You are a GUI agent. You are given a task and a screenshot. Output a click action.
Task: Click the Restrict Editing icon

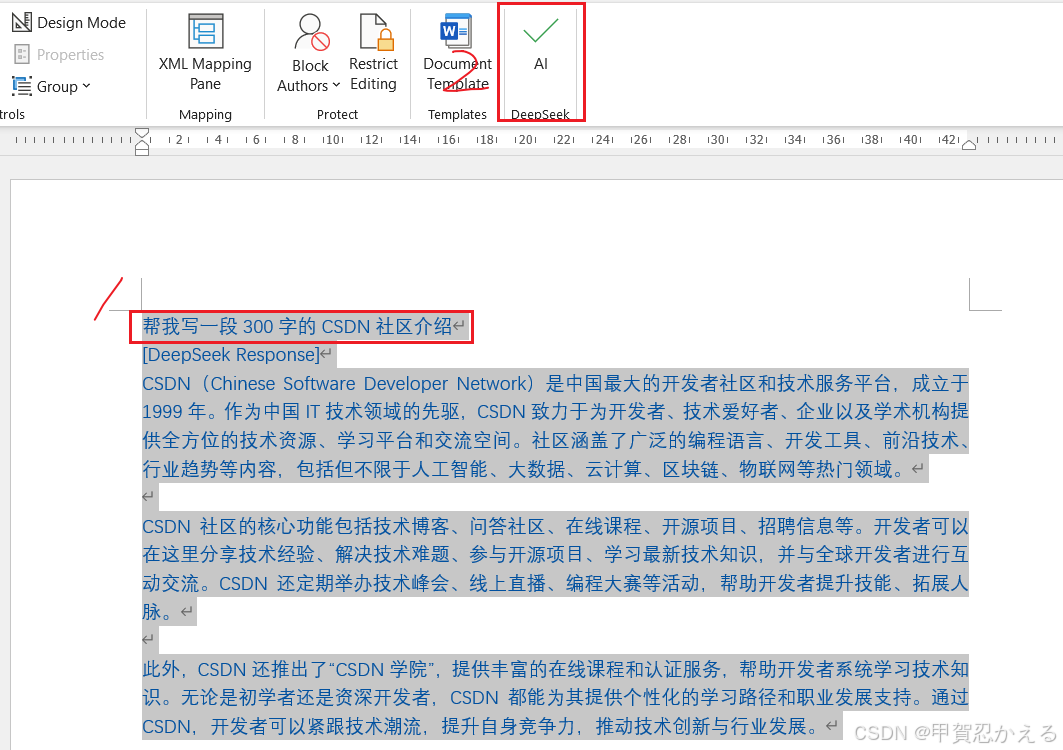pos(374,52)
